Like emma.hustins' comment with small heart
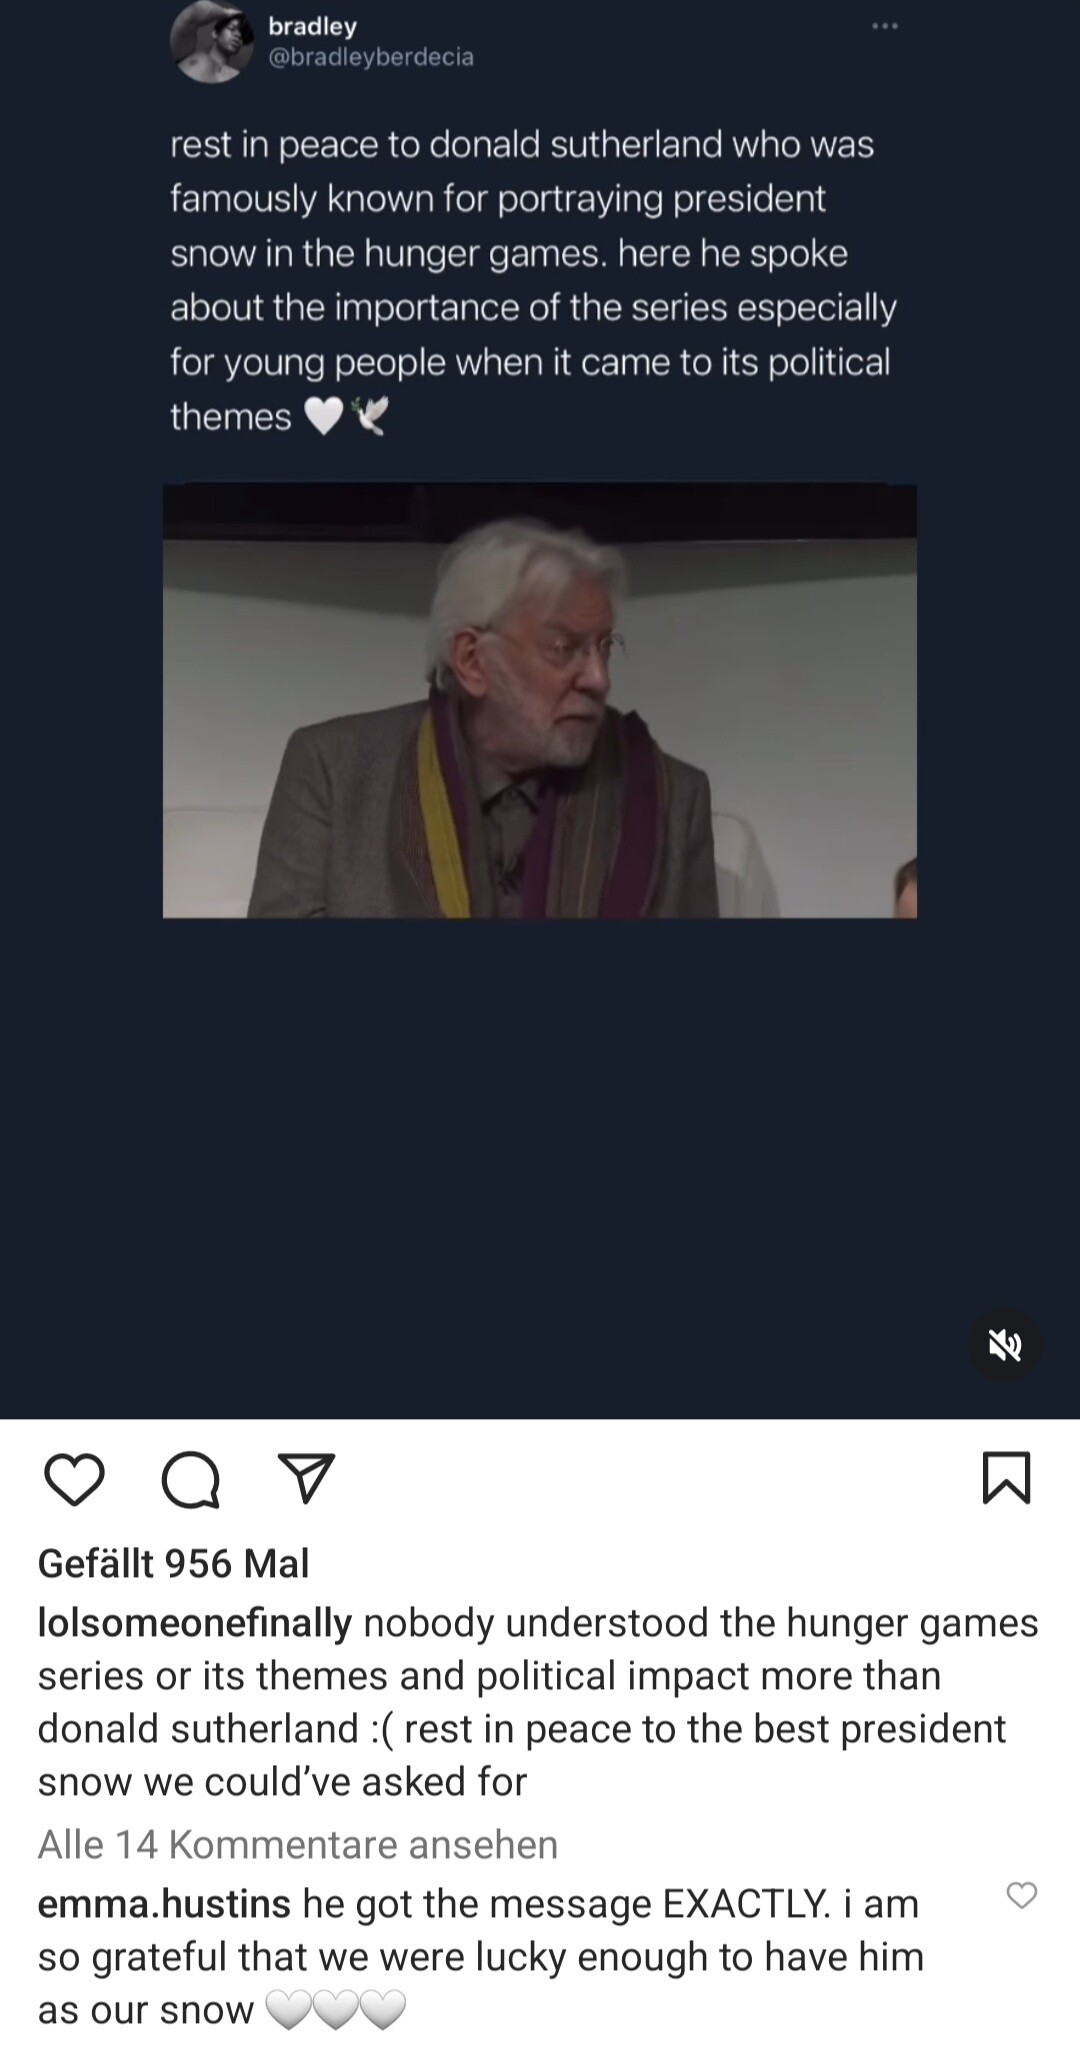Viewport: 1080px width, 2046px height. coord(1021,1894)
